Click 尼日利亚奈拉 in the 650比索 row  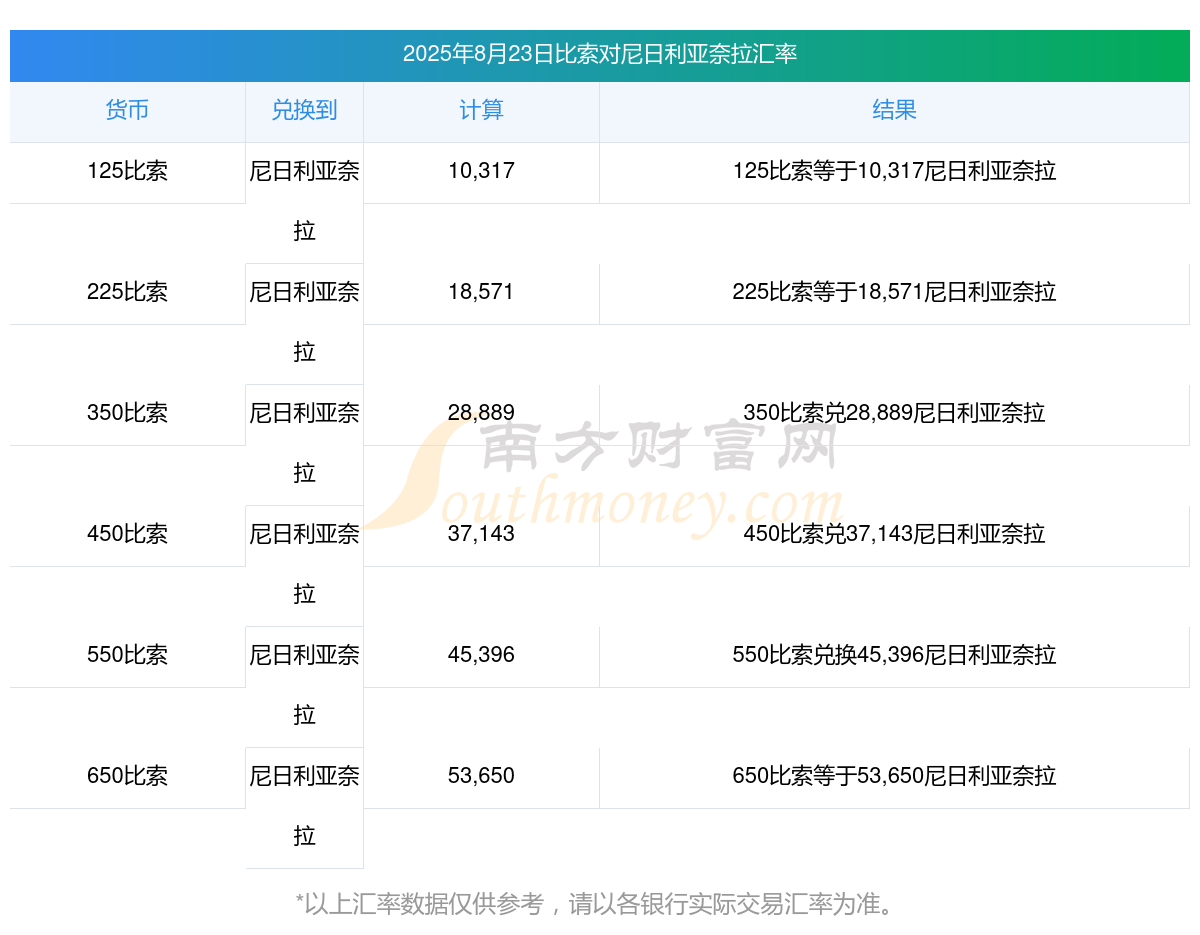click(x=304, y=806)
